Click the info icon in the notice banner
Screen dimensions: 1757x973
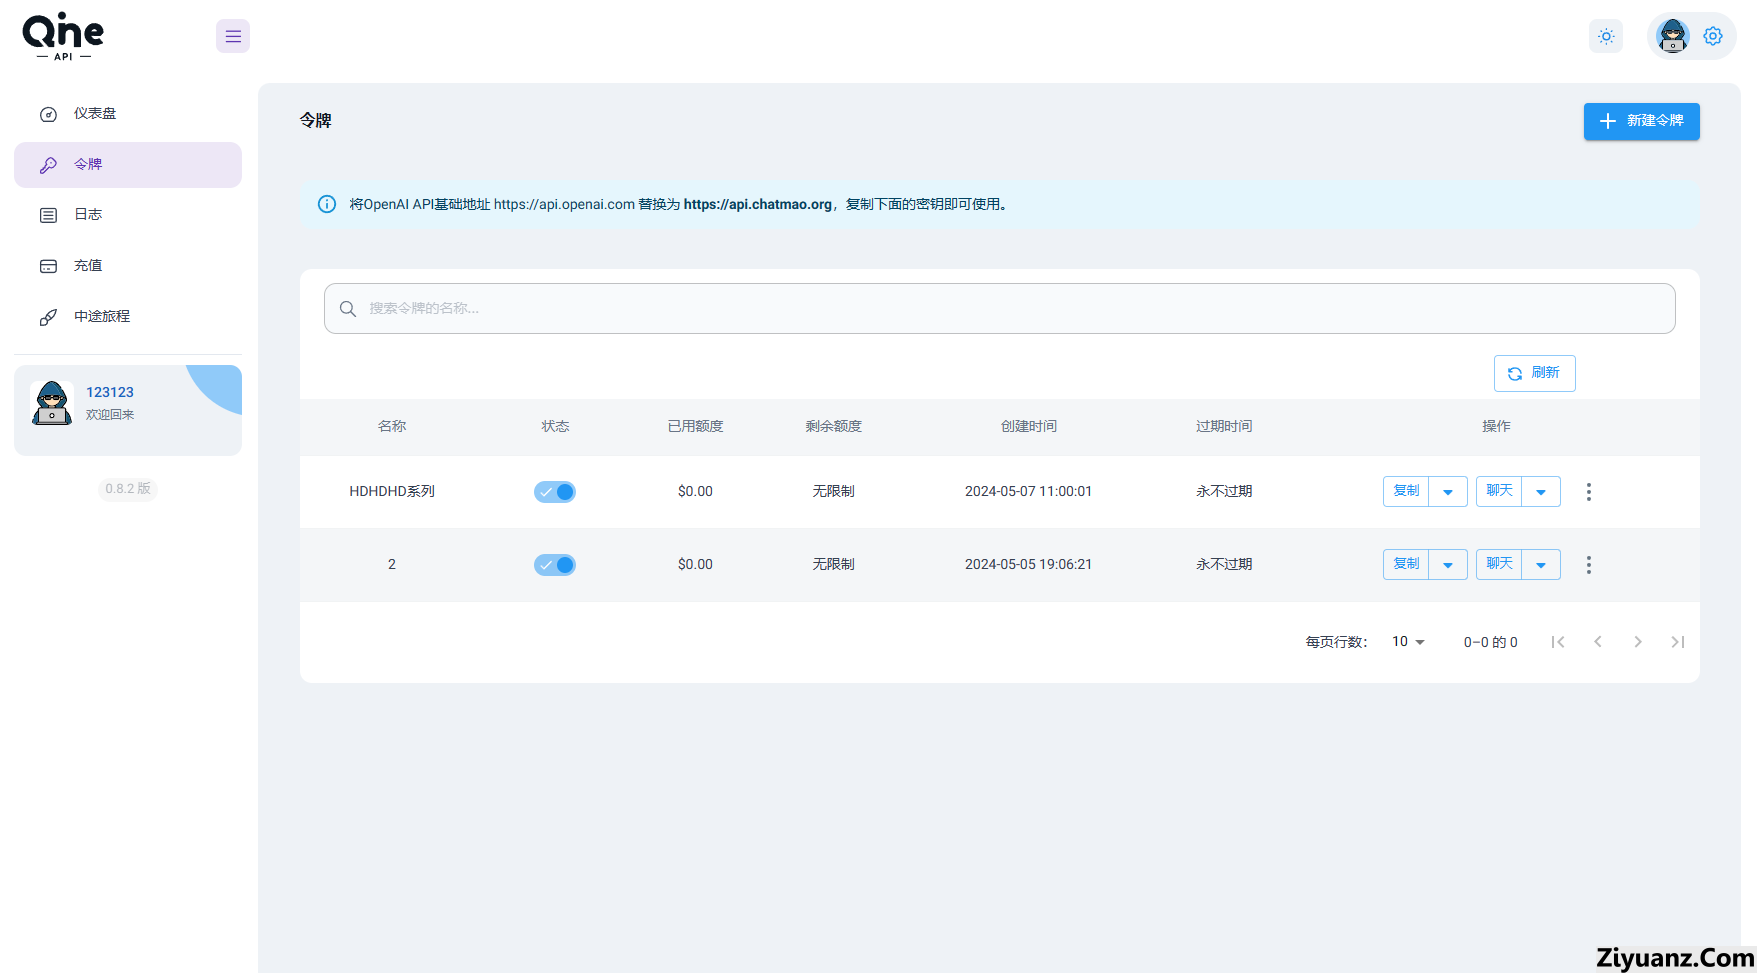(327, 204)
